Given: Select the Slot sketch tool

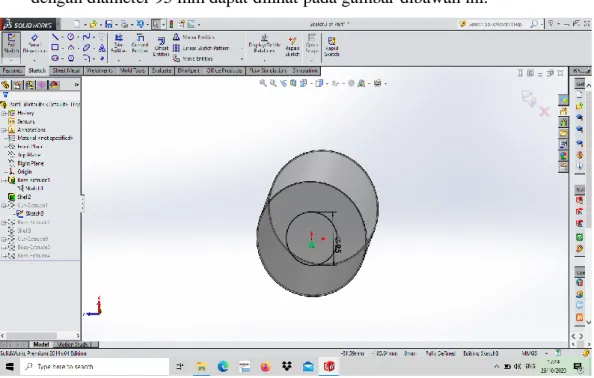Looking at the screenshot, I should tap(55, 58).
